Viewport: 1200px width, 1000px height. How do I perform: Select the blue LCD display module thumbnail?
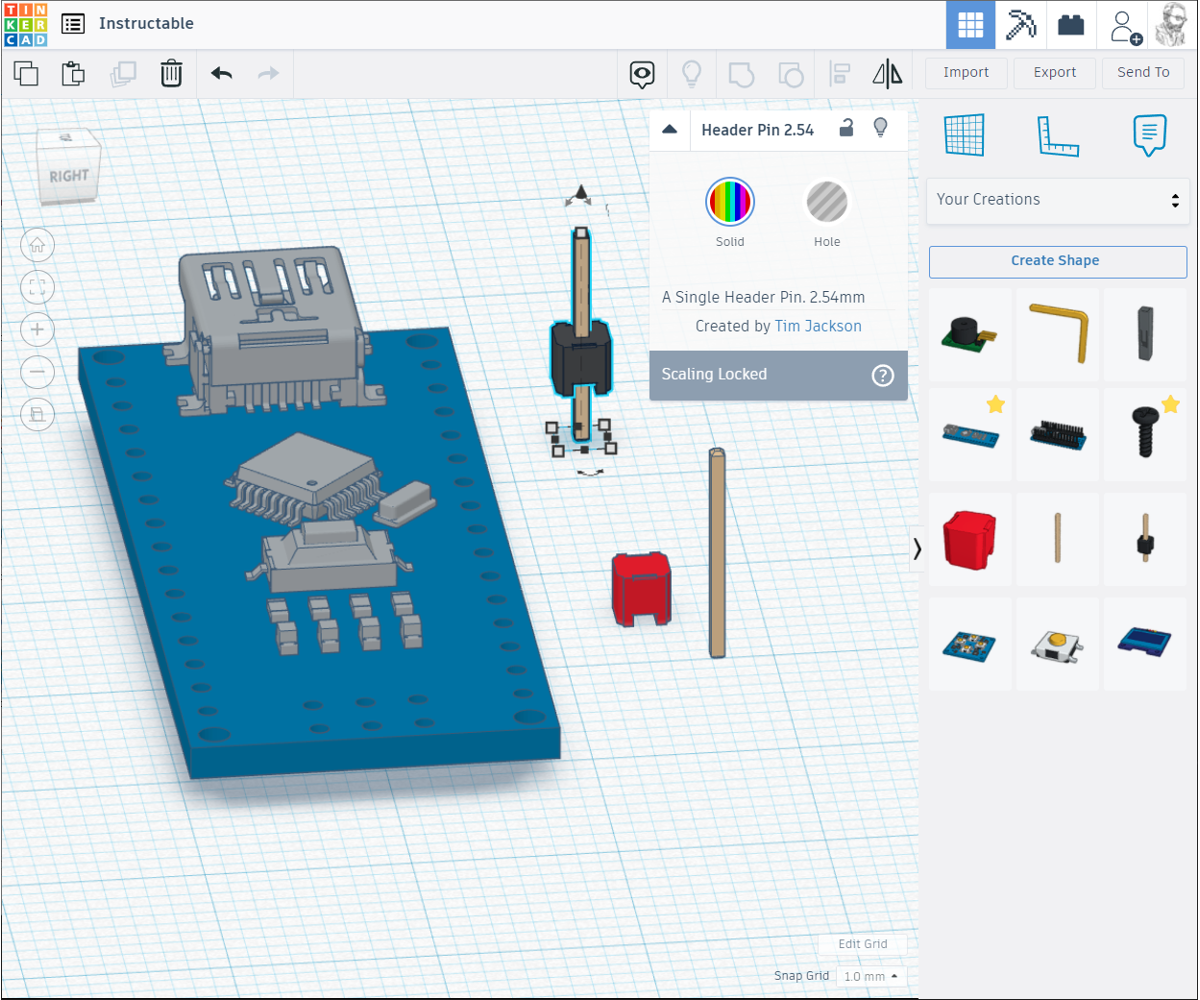(x=1146, y=644)
